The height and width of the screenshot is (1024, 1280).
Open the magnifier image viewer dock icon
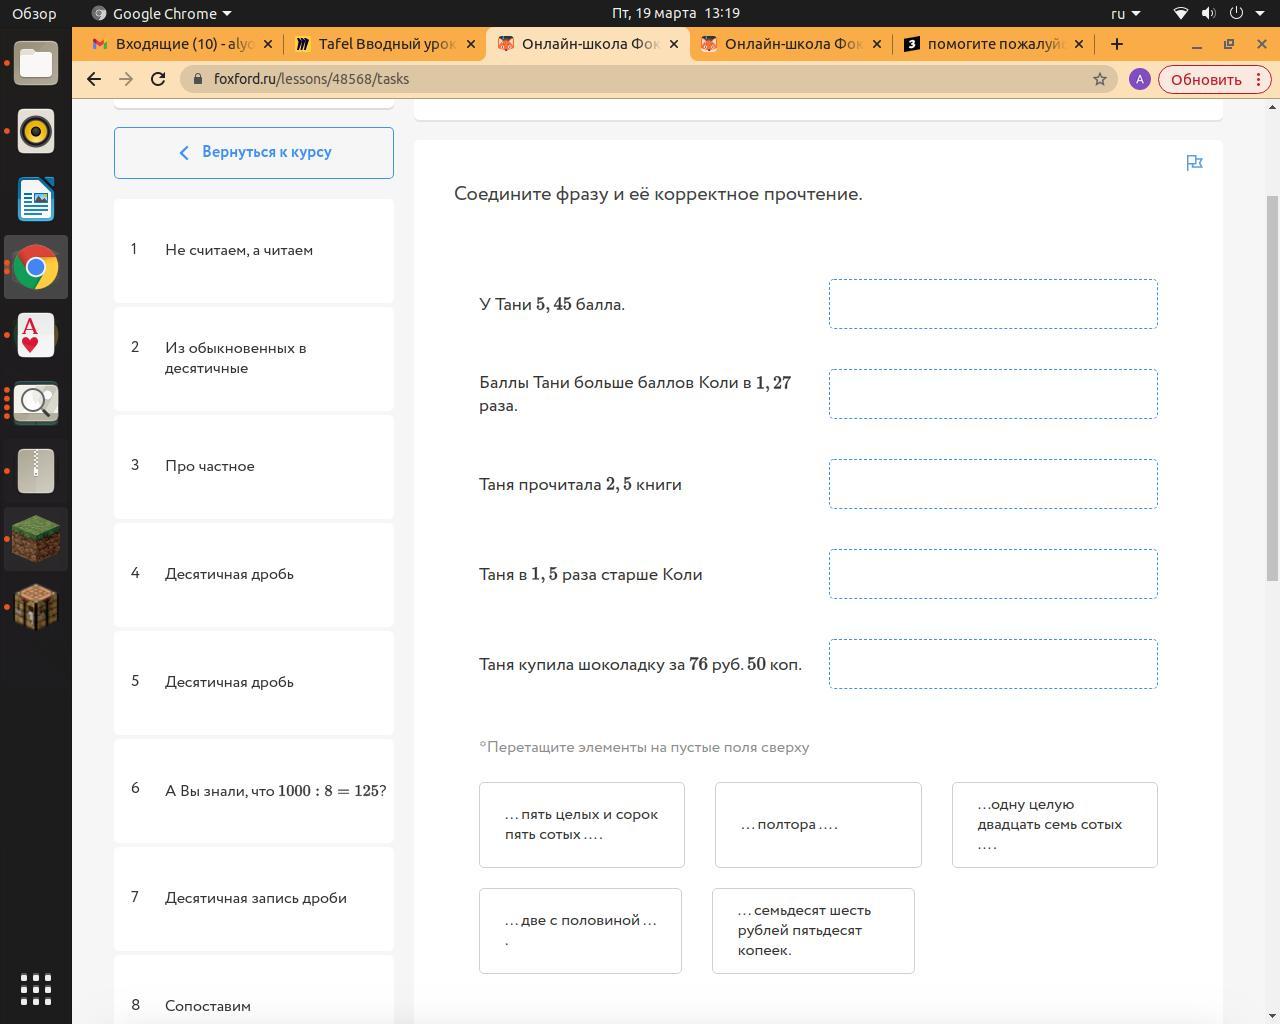click(36, 403)
